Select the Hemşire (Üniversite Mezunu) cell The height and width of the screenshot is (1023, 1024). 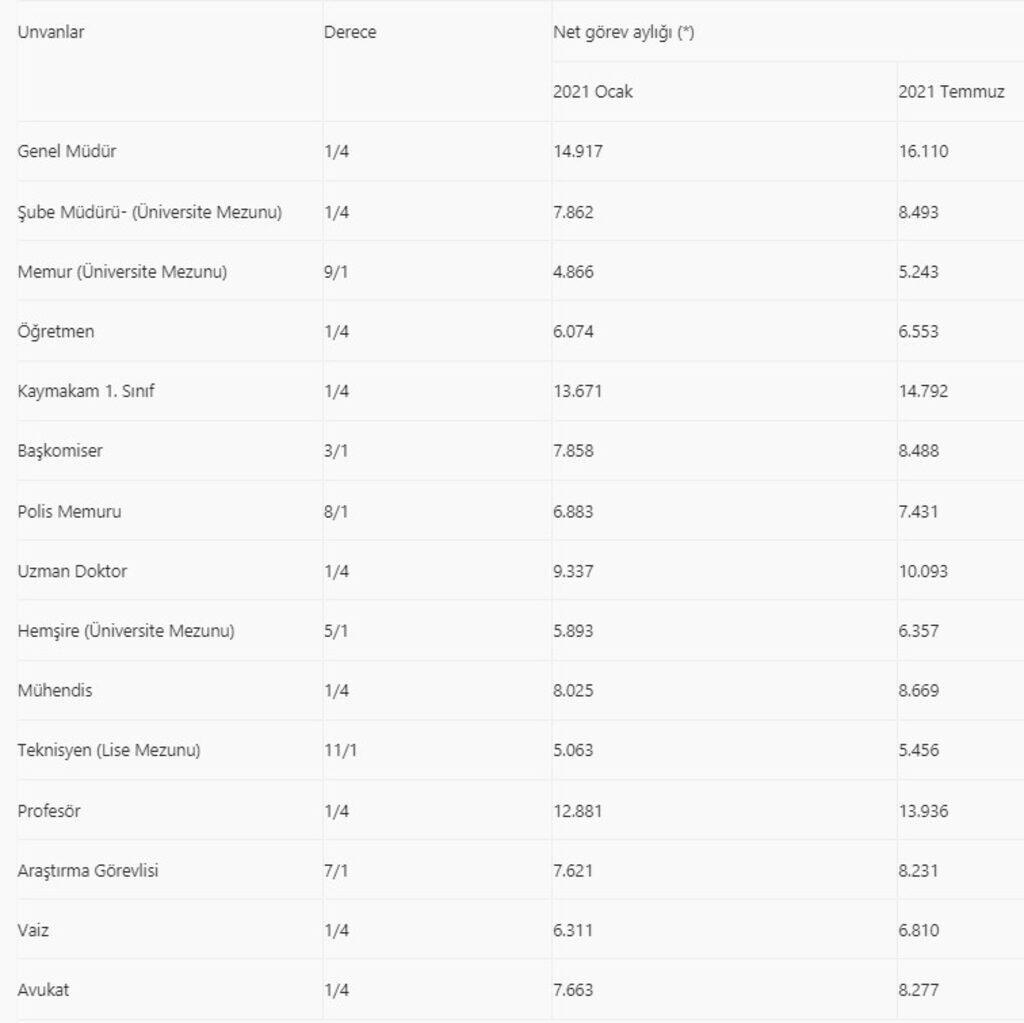tap(126, 631)
